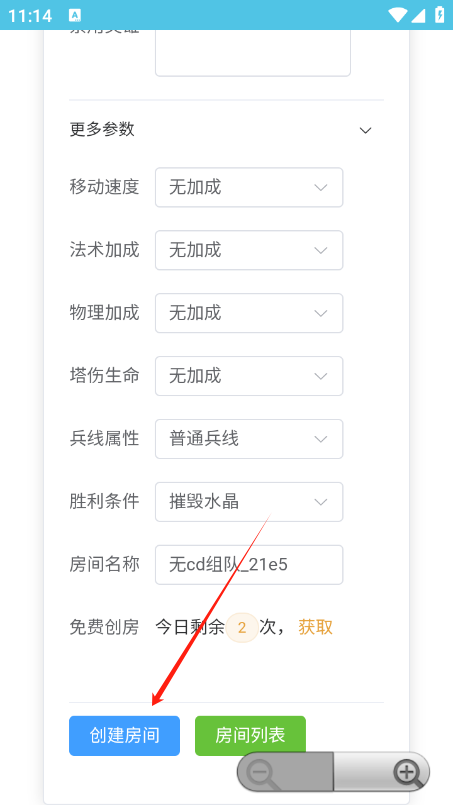Open the 兵线属性 dropdown showing 普通兵线
Viewport: 453px width, 805px height.
pos(249,439)
